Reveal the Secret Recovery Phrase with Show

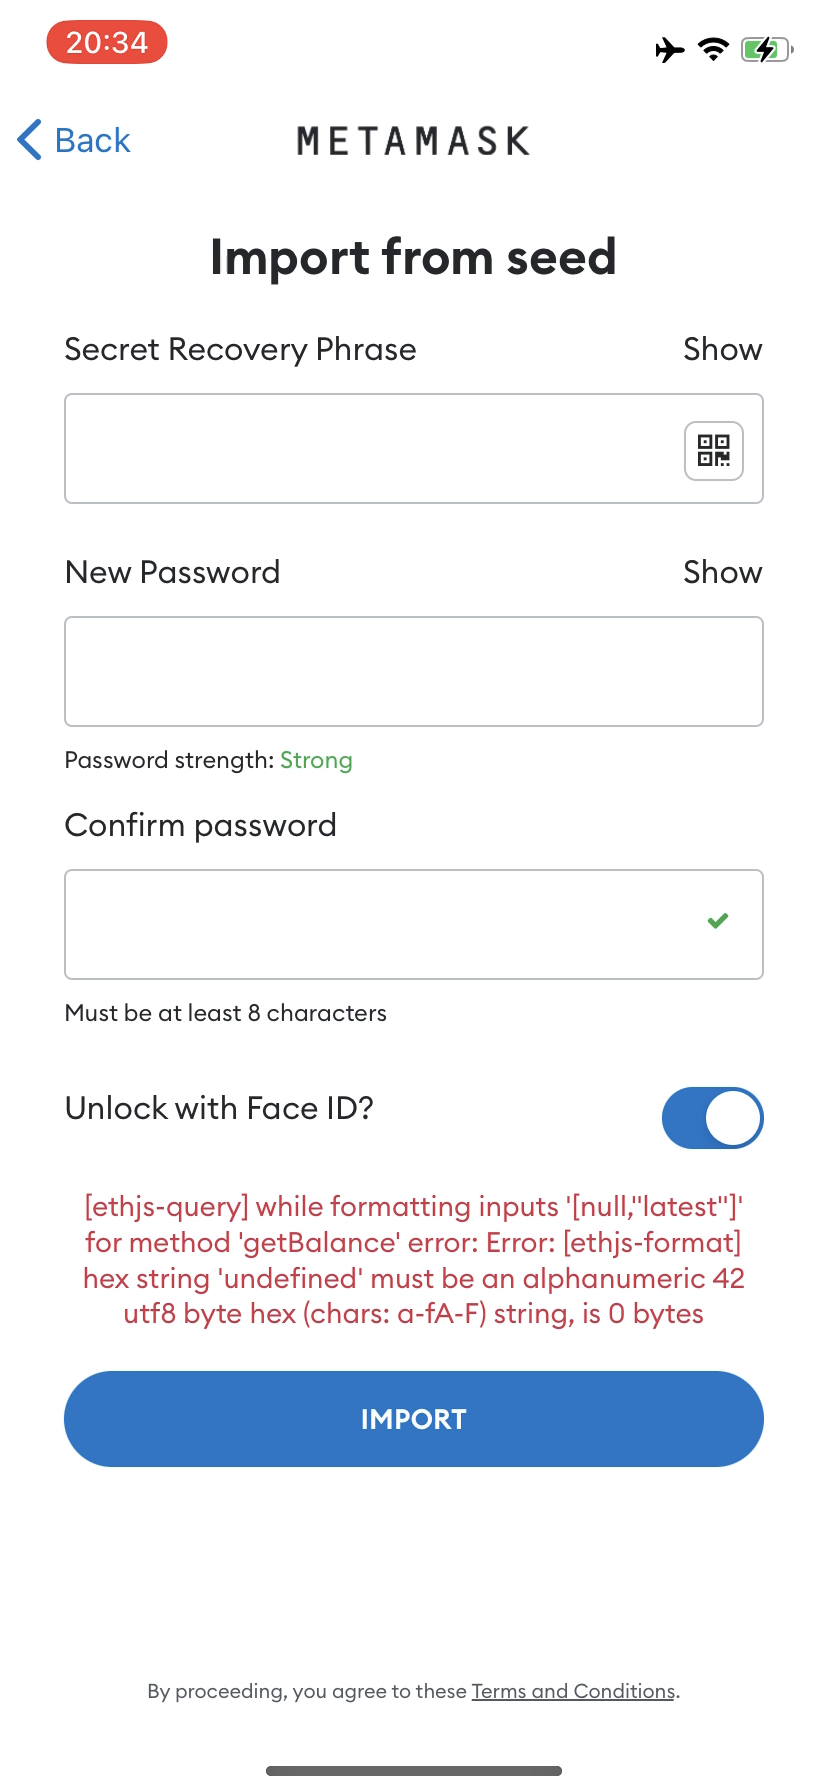pos(722,349)
